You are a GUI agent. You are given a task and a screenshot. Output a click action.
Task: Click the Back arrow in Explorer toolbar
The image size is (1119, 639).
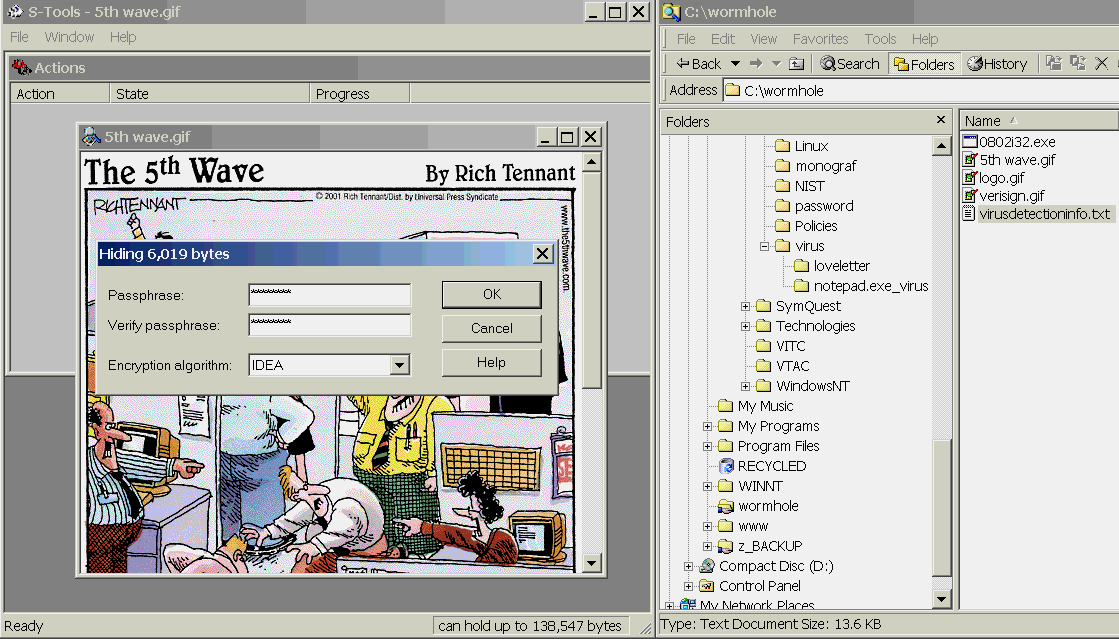699,64
